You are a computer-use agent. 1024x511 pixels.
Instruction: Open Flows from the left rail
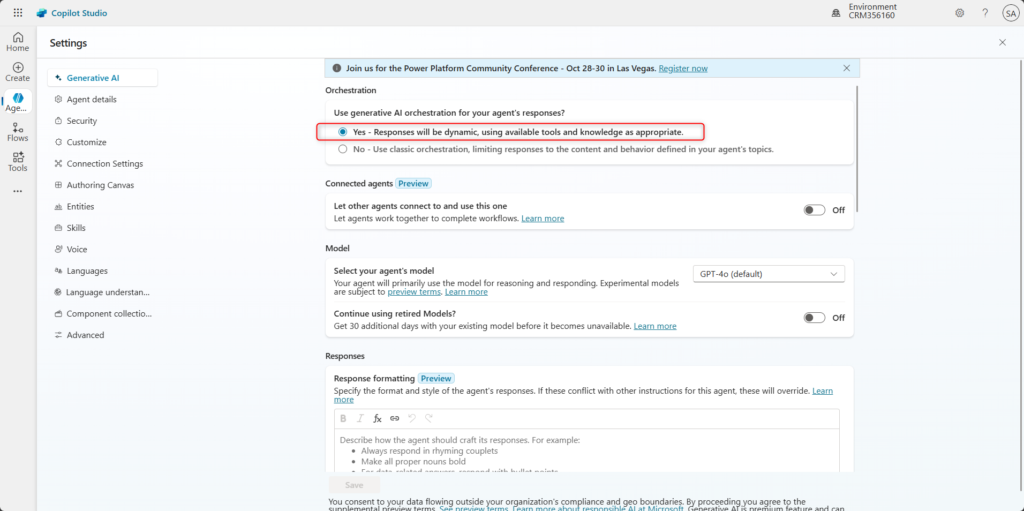pos(18,132)
